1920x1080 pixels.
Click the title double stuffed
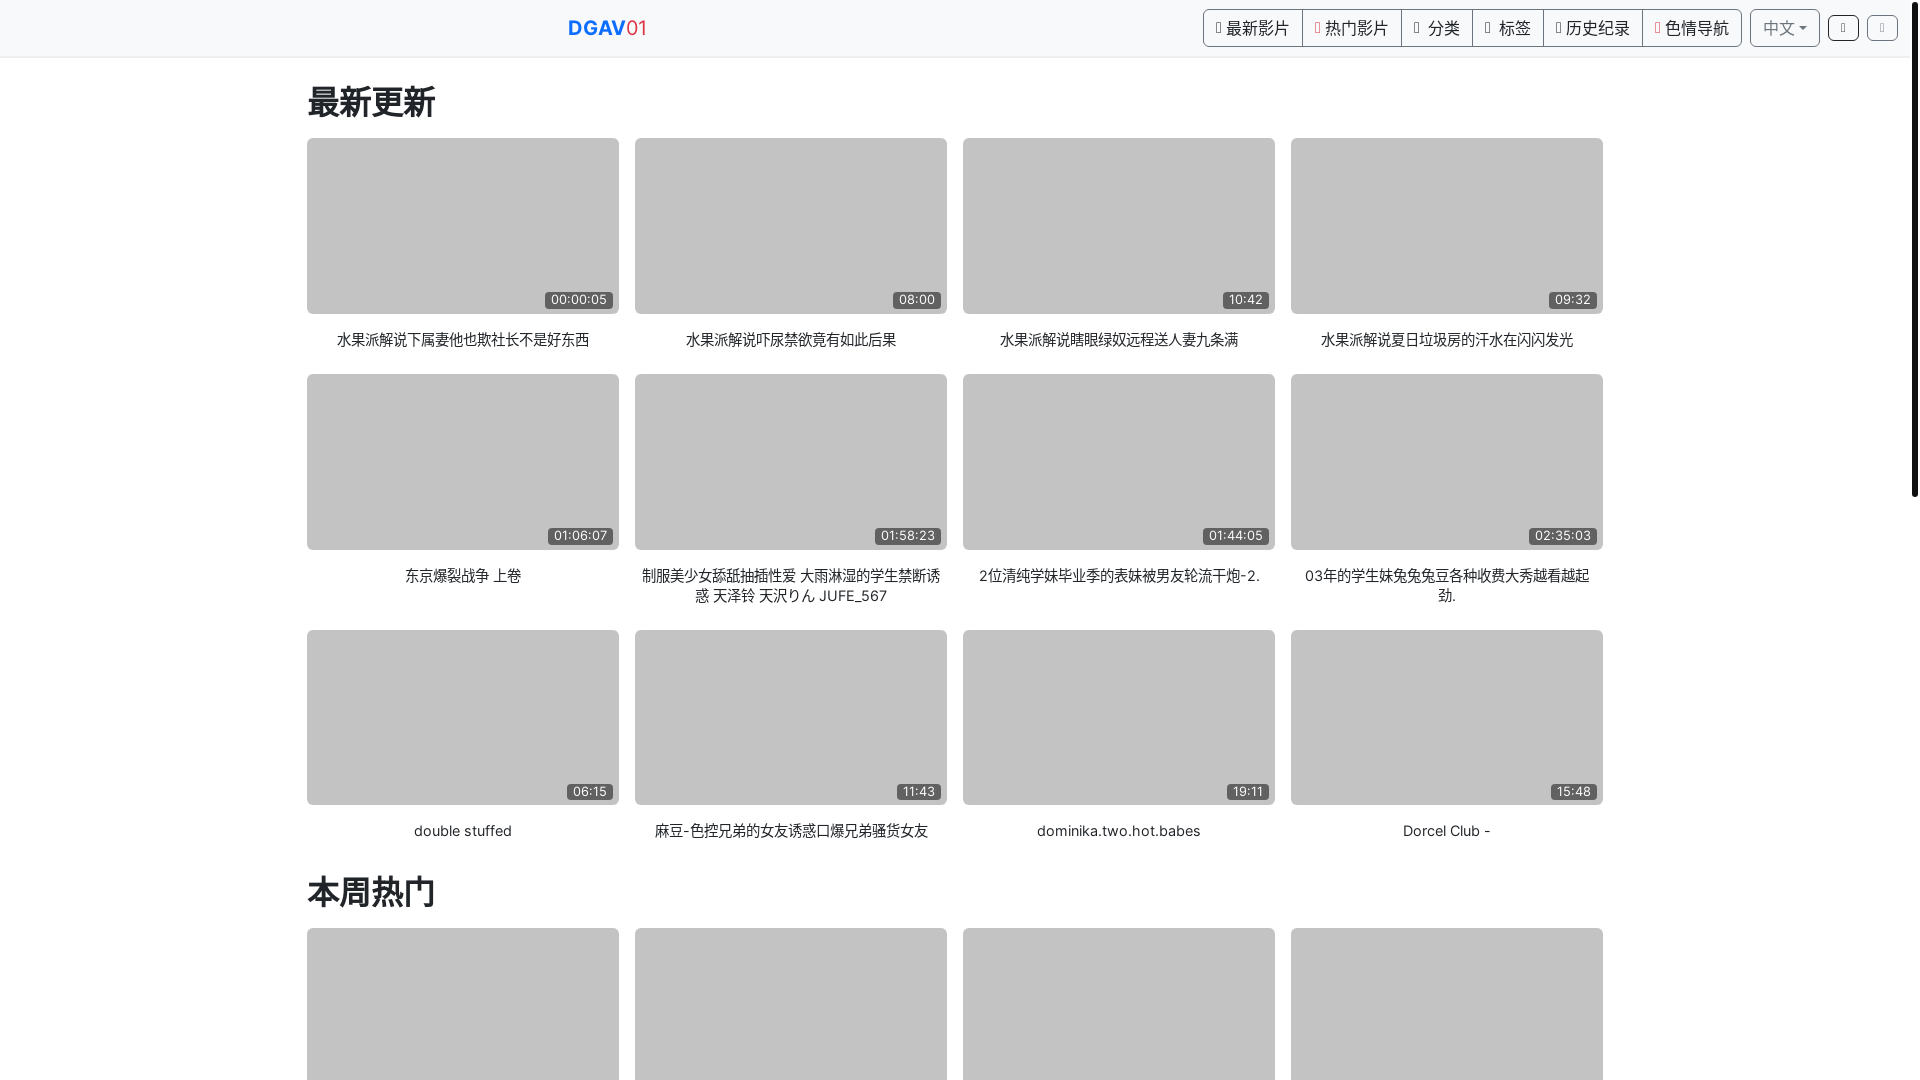pos(463,831)
